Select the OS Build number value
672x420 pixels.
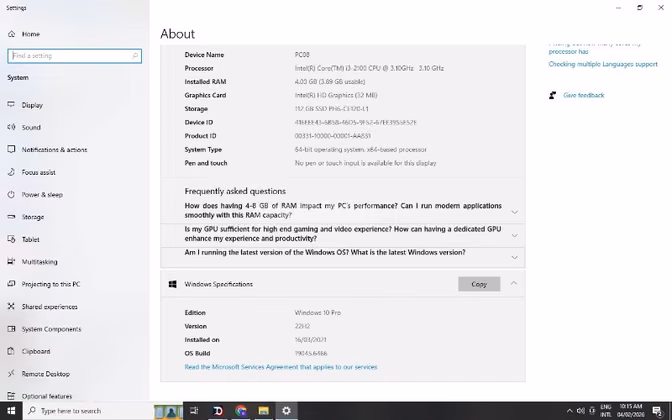click(x=311, y=354)
